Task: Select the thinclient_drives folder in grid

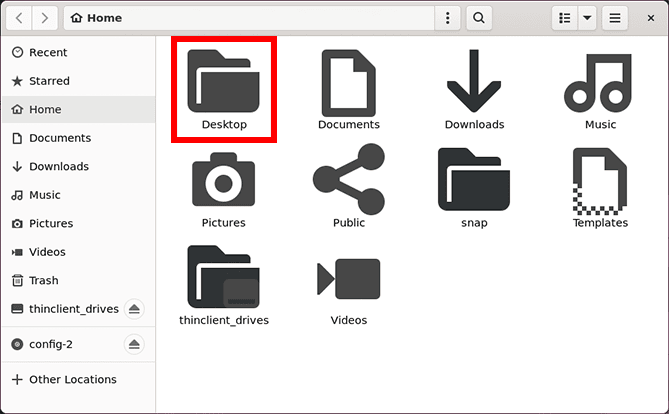Action: pyautogui.click(x=224, y=277)
